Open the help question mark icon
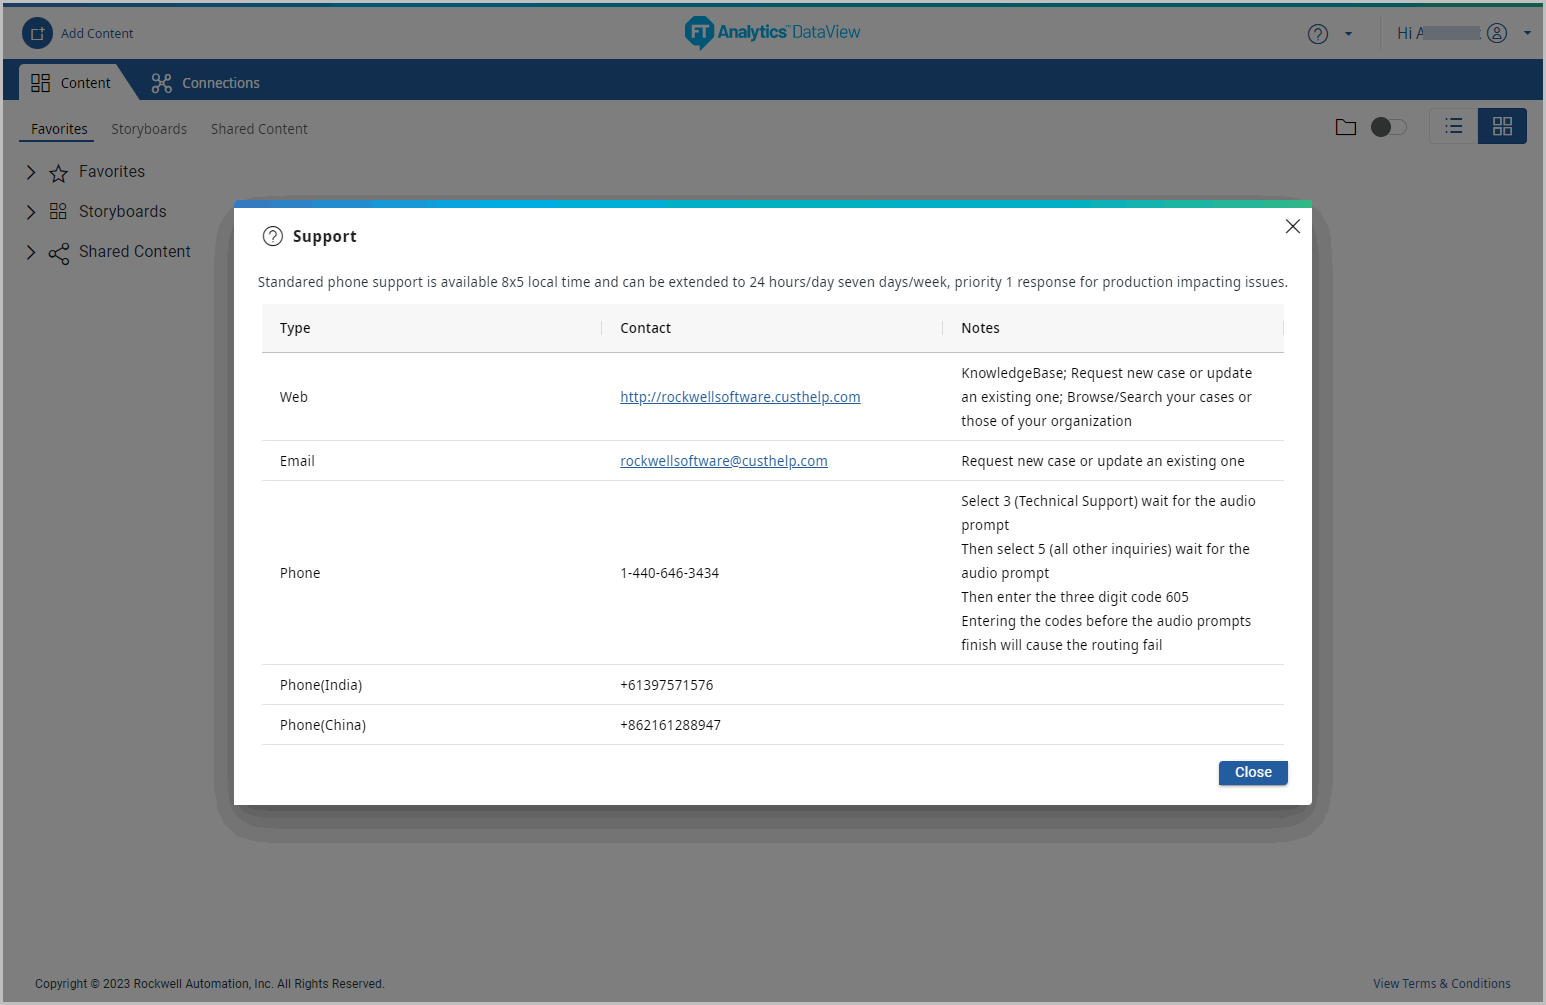 [x=1318, y=34]
